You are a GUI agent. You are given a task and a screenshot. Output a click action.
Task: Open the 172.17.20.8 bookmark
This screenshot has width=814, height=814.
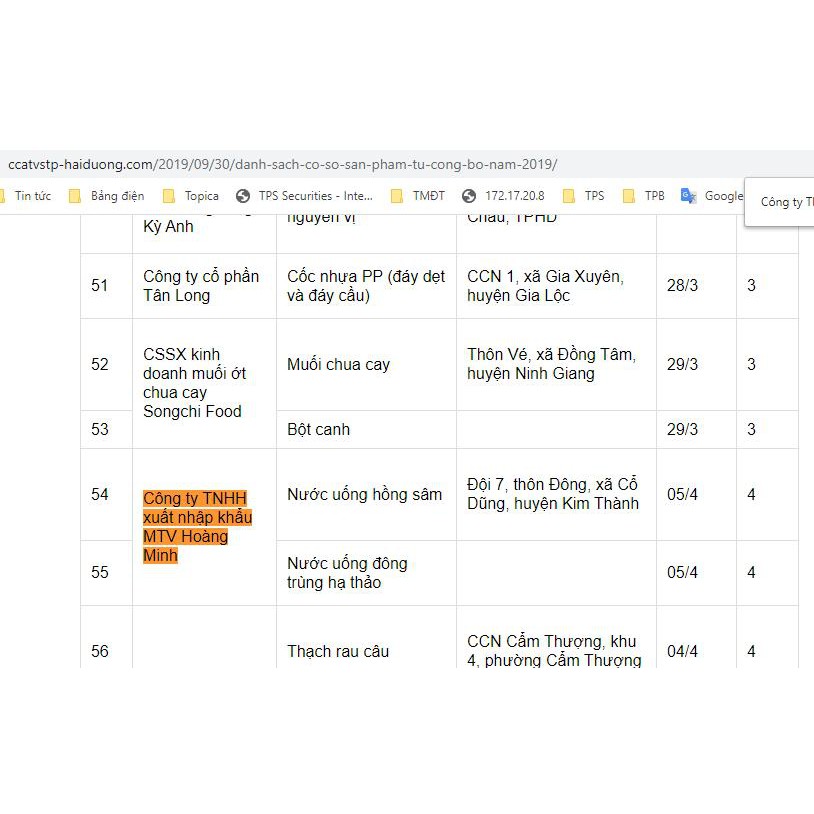click(504, 196)
